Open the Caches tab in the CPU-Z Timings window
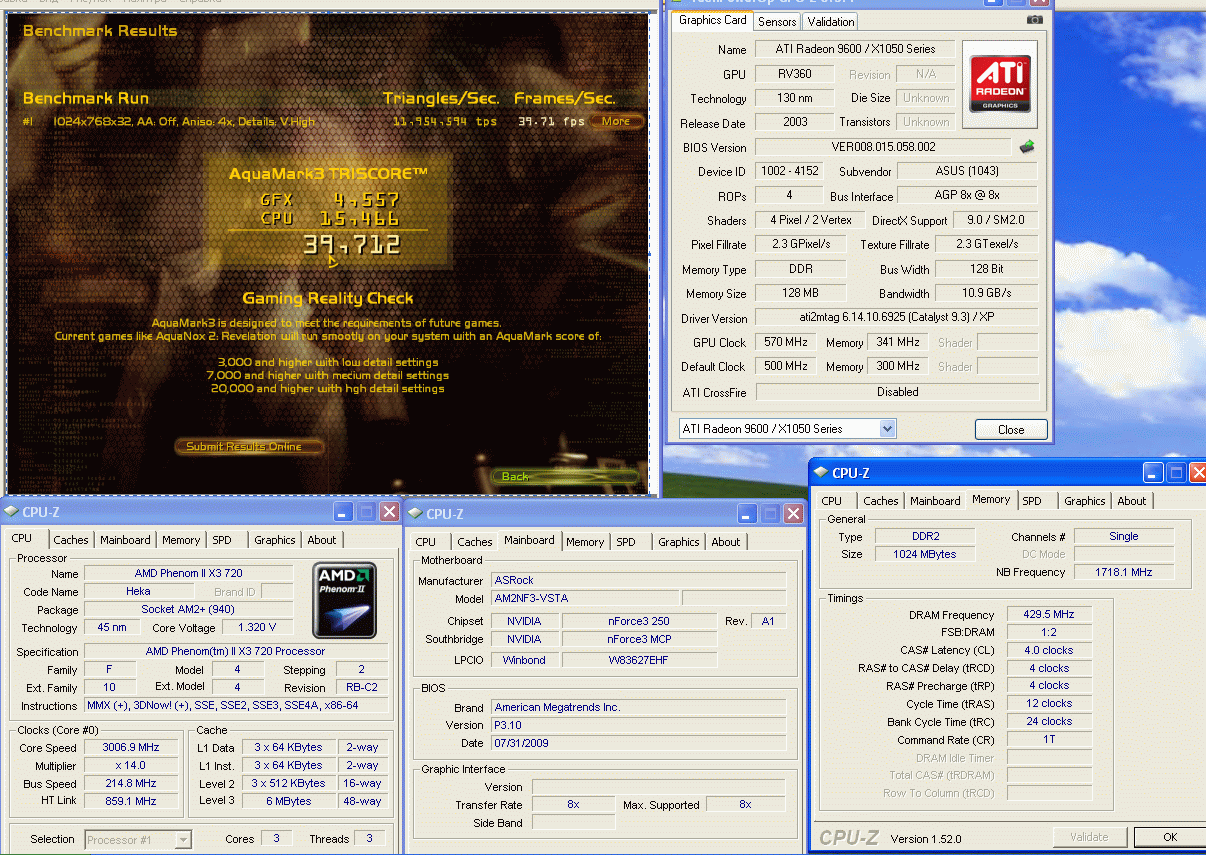 tap(881, 501)
